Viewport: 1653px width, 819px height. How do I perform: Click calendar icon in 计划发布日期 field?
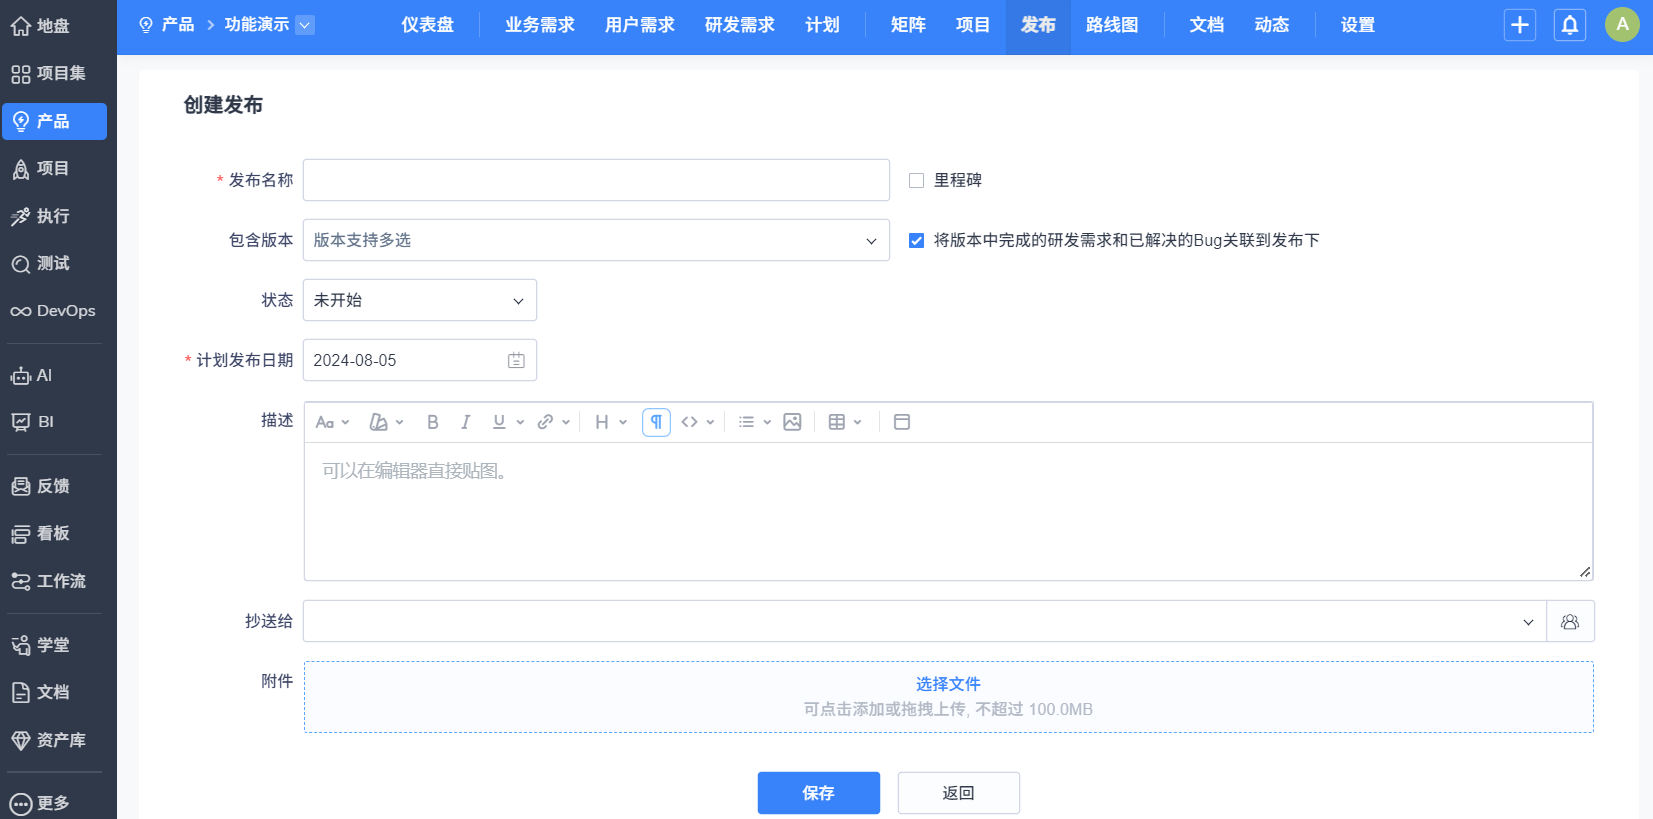tap(516, 361)
